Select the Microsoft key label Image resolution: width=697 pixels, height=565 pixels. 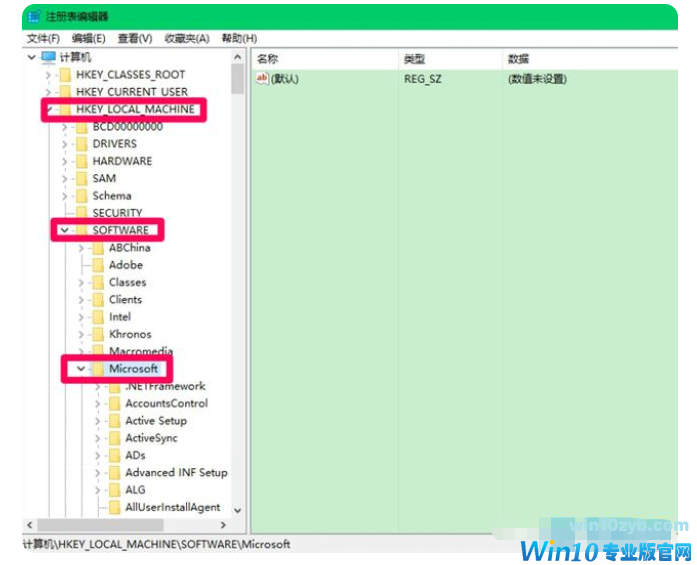click(133, 369)
